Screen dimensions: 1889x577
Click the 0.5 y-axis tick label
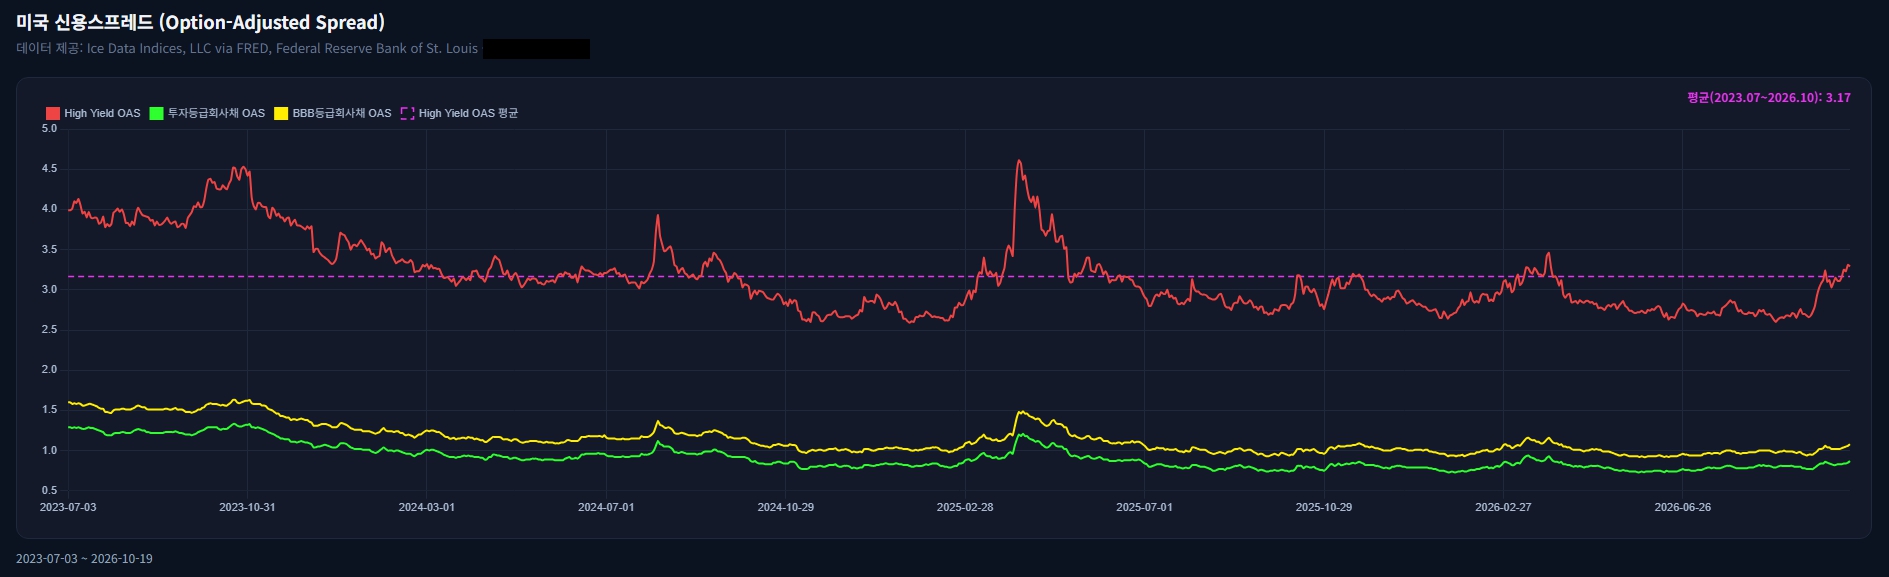pos(49,490)
